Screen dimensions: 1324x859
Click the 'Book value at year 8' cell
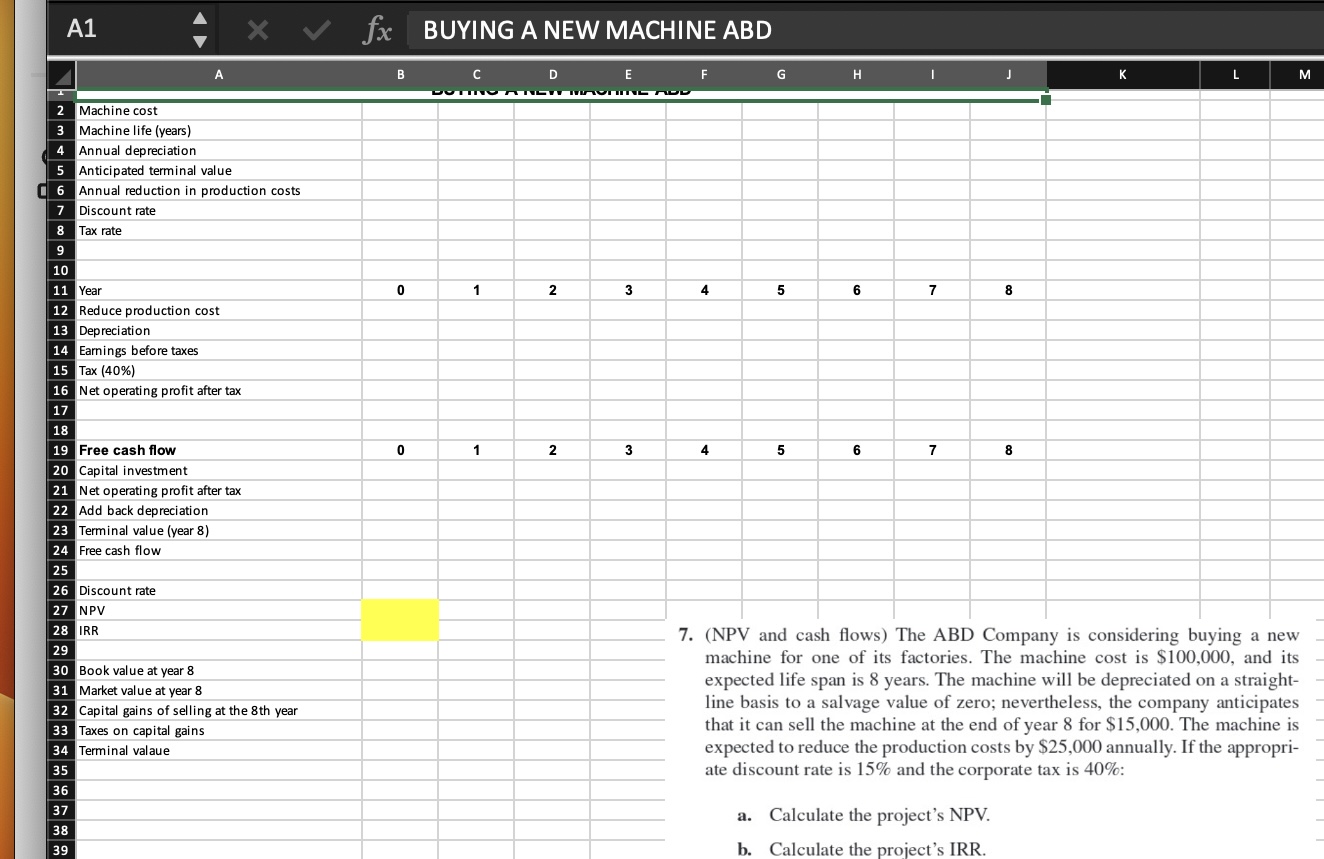pos(218,670)
